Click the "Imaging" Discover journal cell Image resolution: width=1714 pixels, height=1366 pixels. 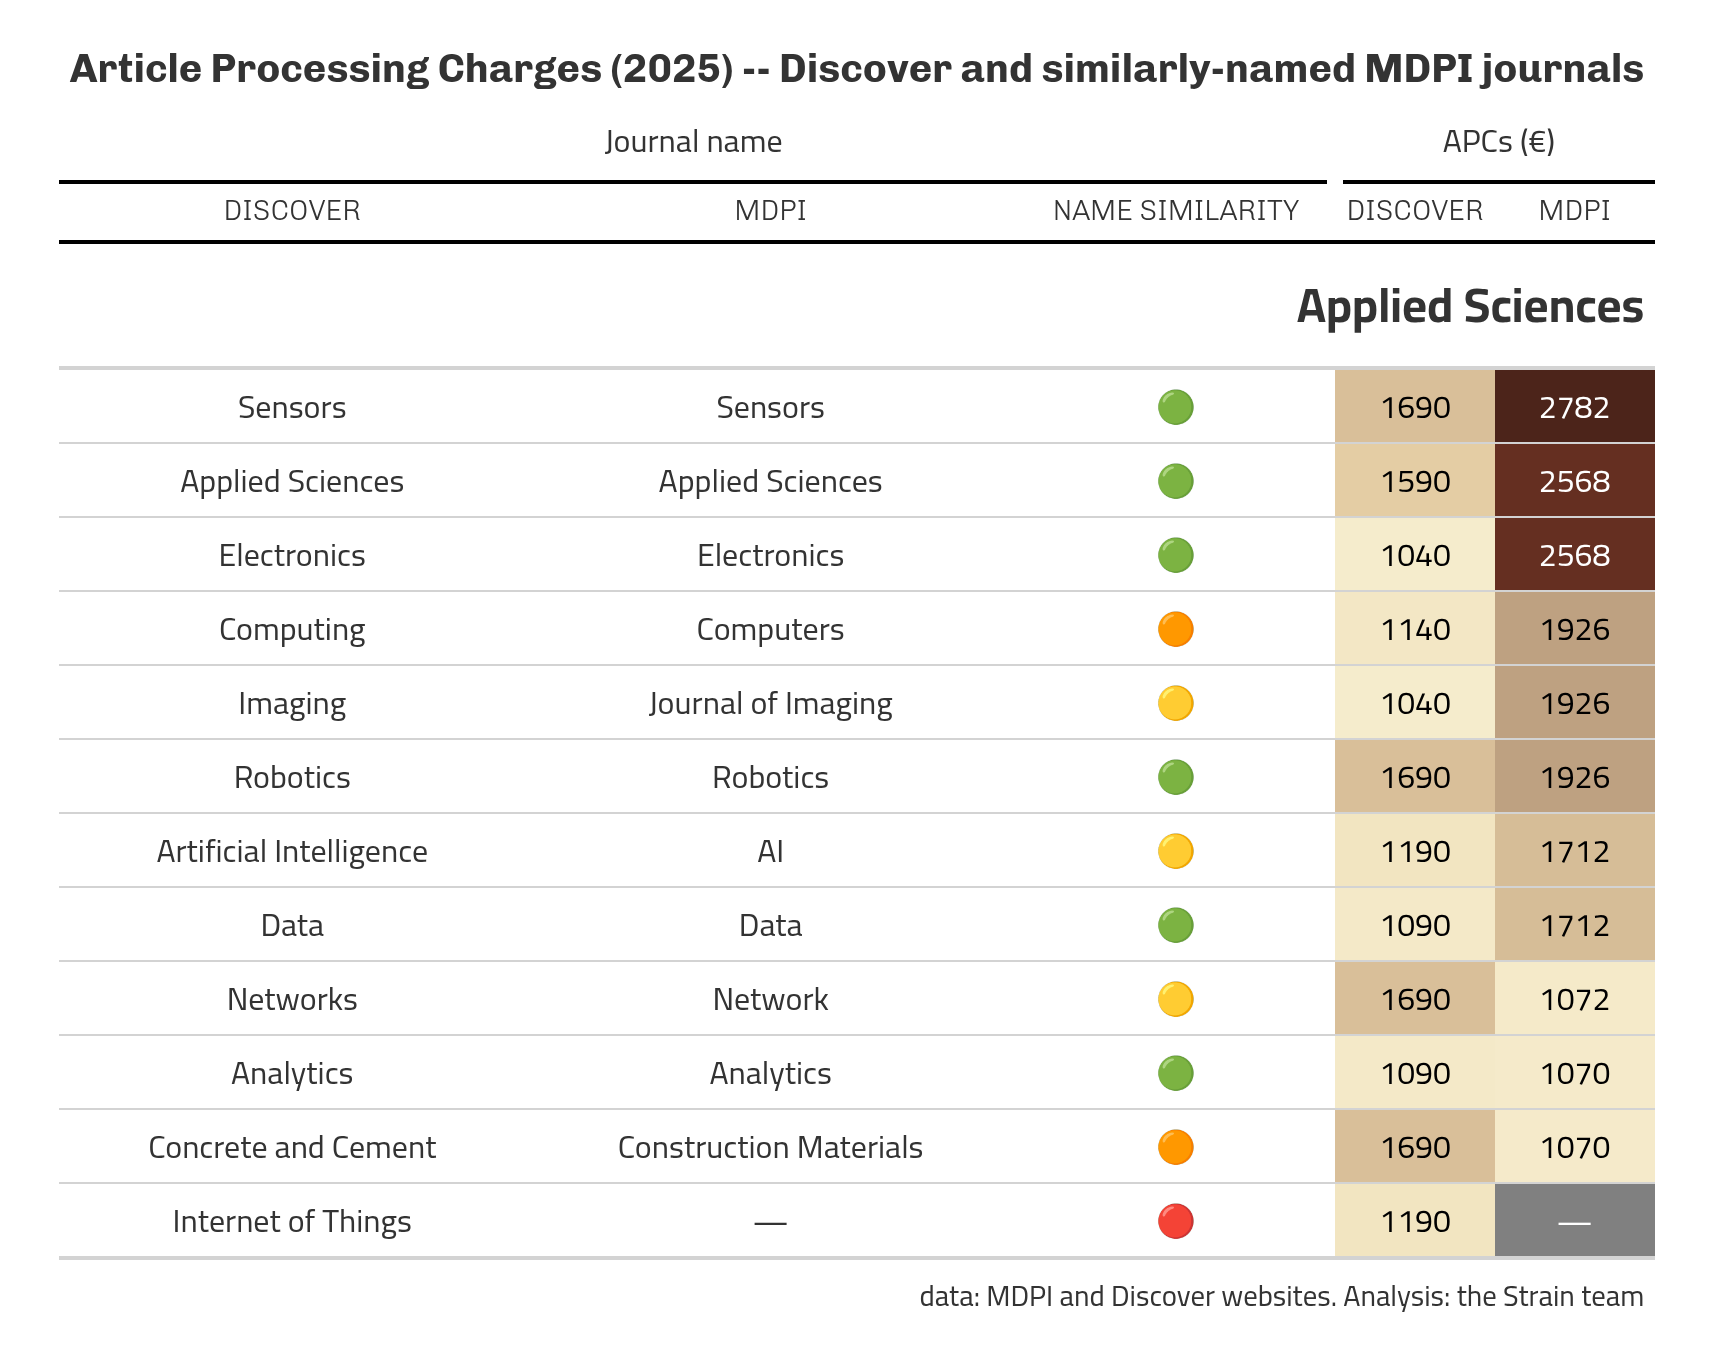pyautogui.click(x=292, y=704)
